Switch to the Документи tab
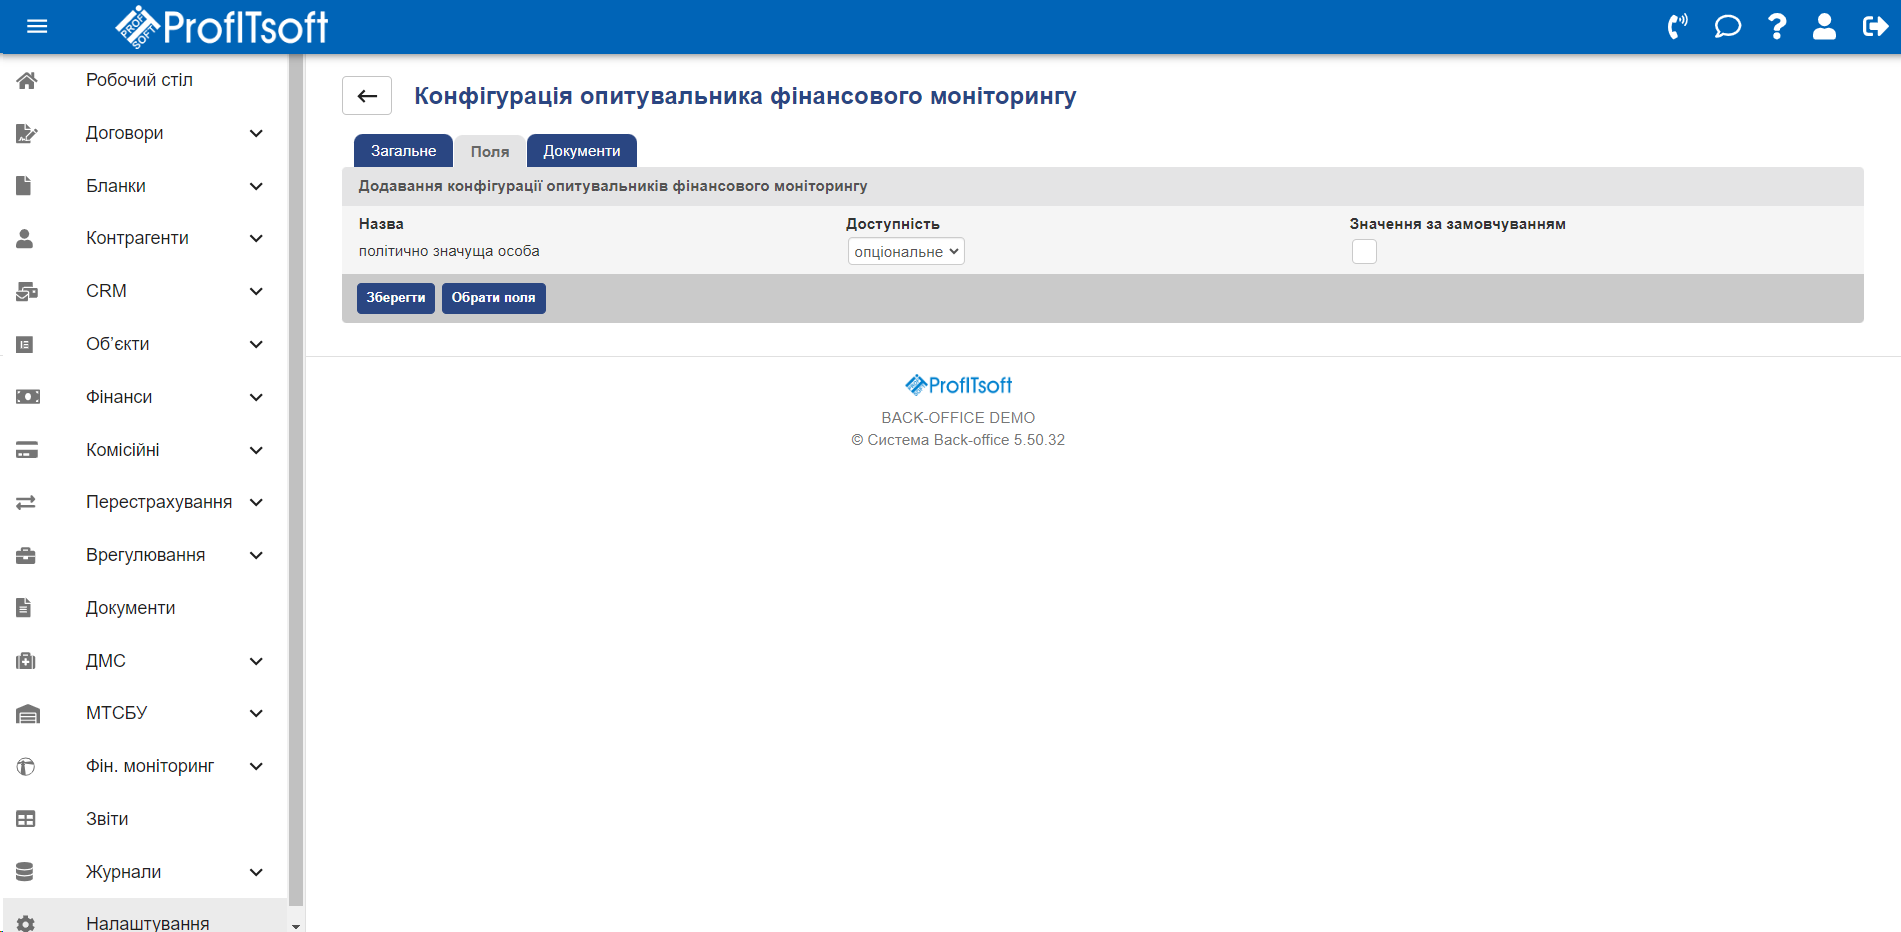 point(581,151)
